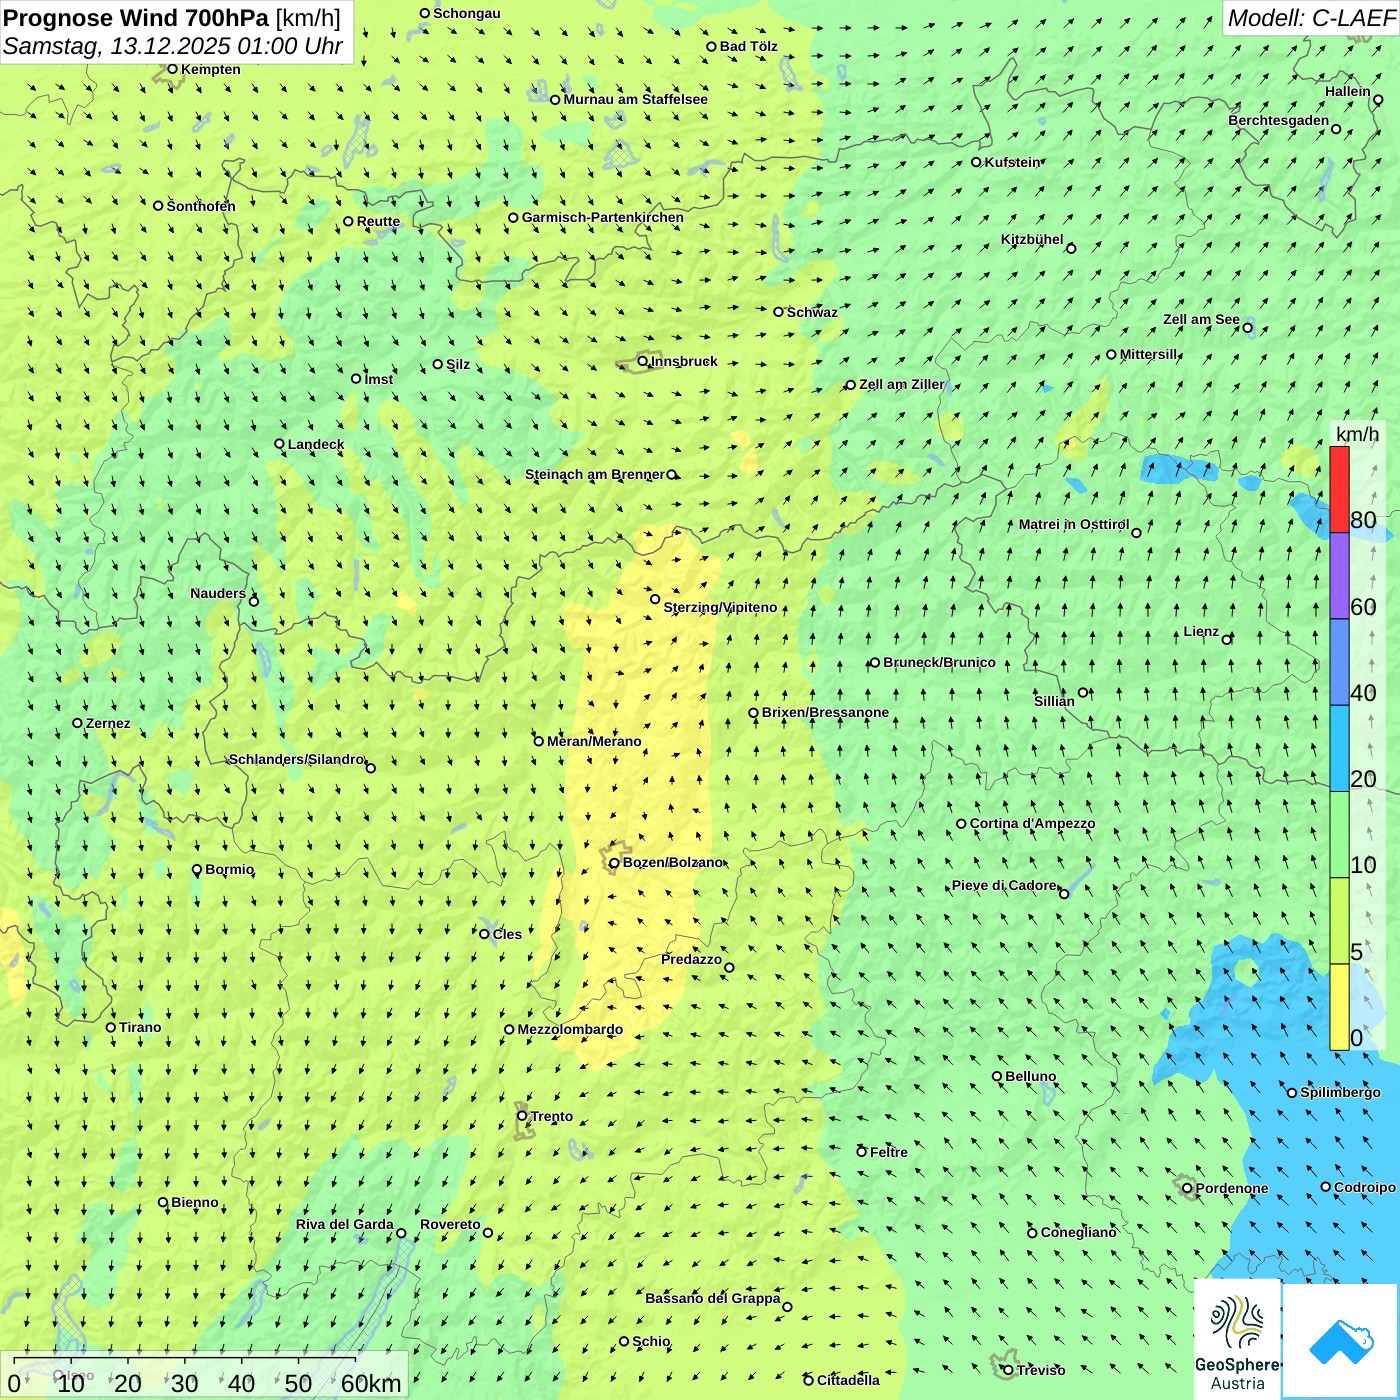Click the Schwaz city marker
Screen dimensions: 1400x1400
[x=779, y=312]
